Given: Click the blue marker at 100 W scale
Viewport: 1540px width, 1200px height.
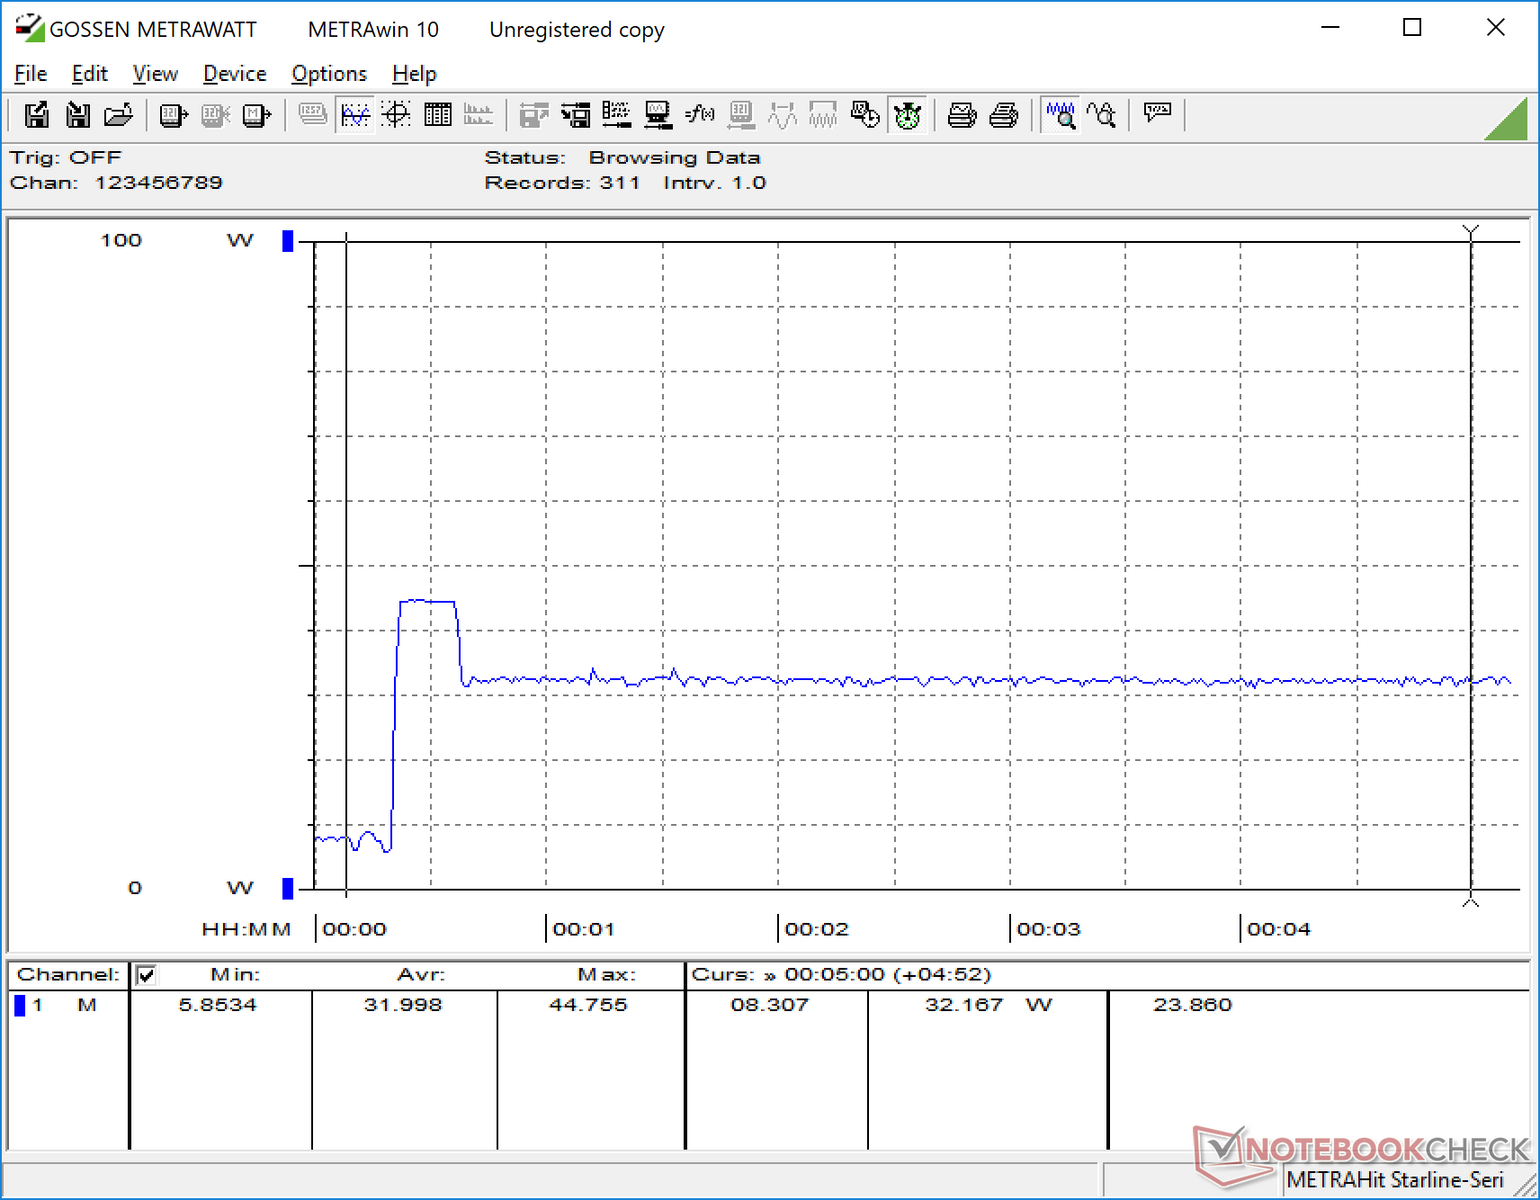Looking at the screenshot, I should tap(288, 241).
